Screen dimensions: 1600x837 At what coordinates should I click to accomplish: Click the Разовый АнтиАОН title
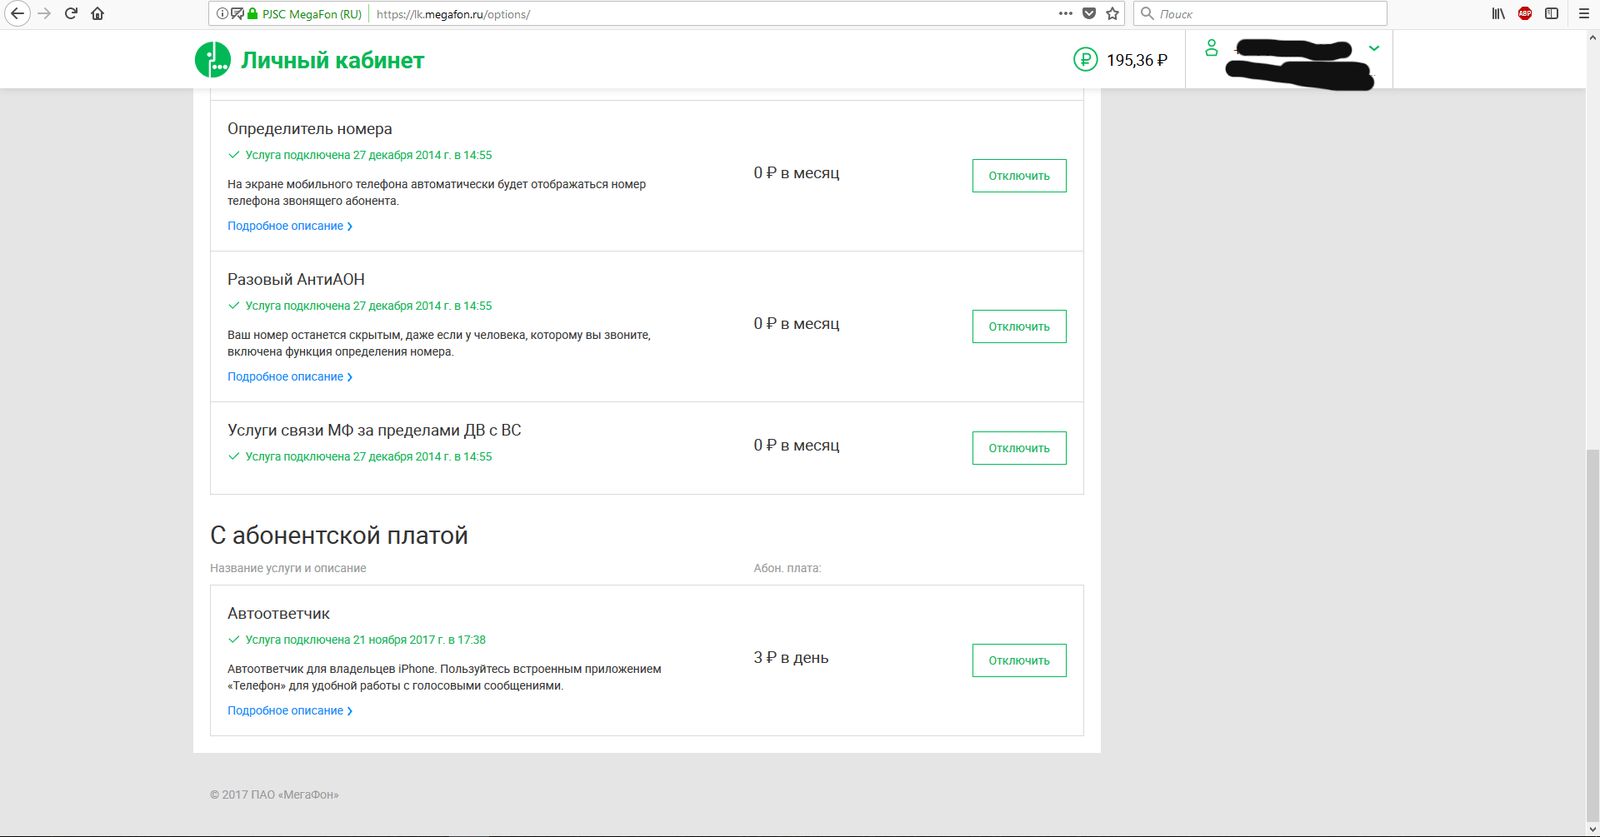click(x=296, y=280)
